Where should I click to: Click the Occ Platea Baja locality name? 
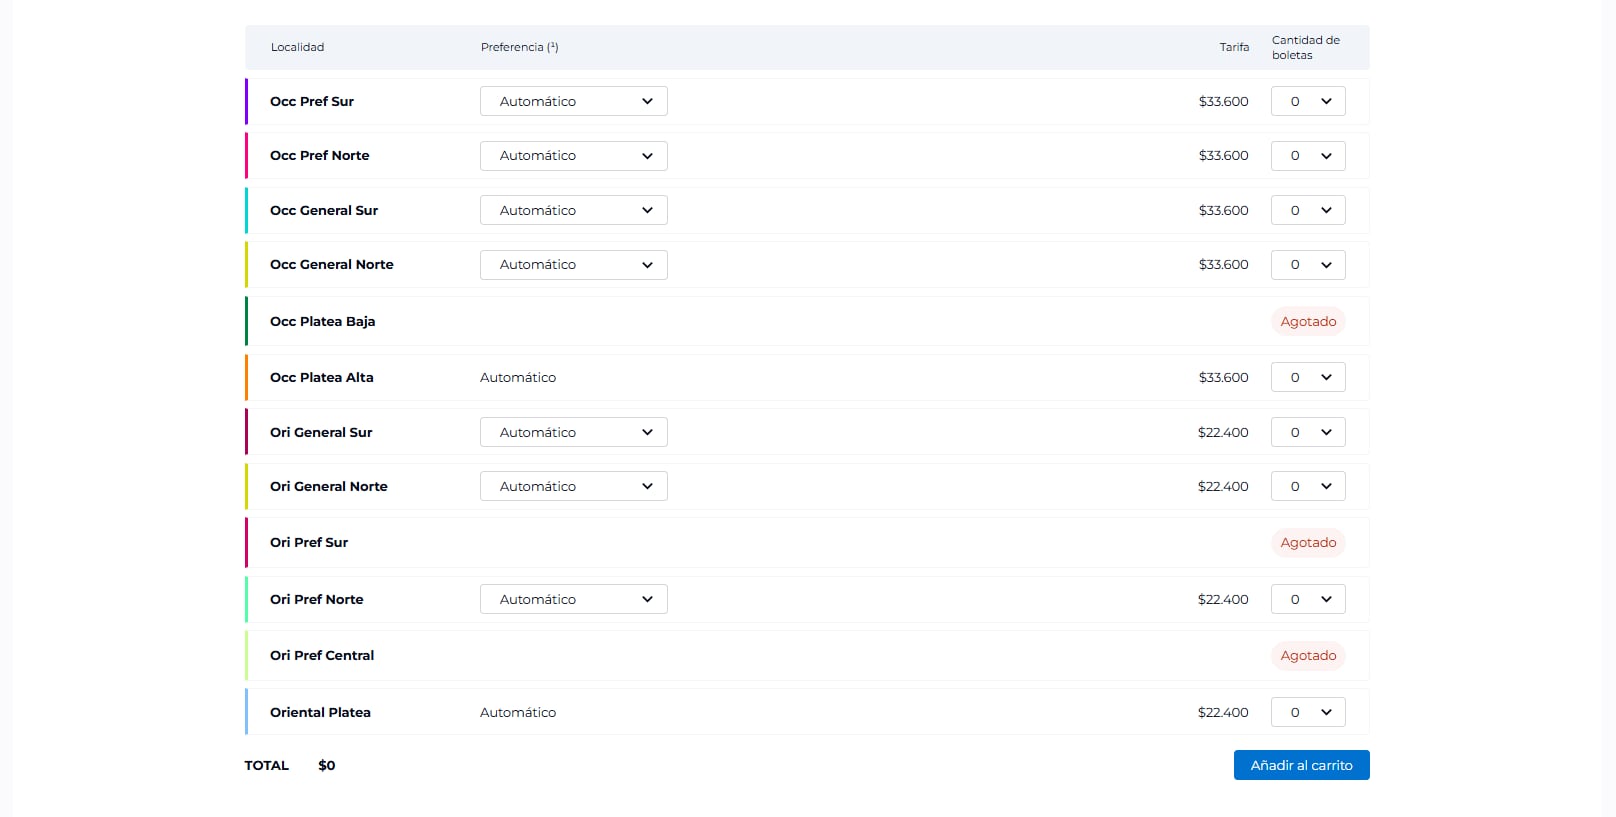pyautogui.click(x=323, y=321)
